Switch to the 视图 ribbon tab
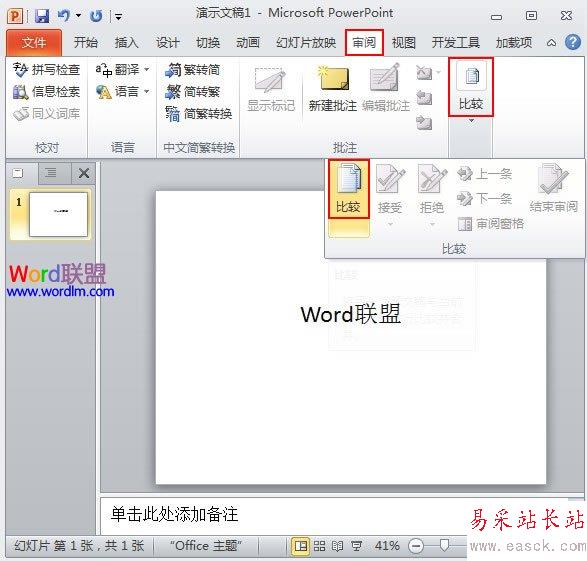This screenshot has width=587, height=561. pos(404,43)
